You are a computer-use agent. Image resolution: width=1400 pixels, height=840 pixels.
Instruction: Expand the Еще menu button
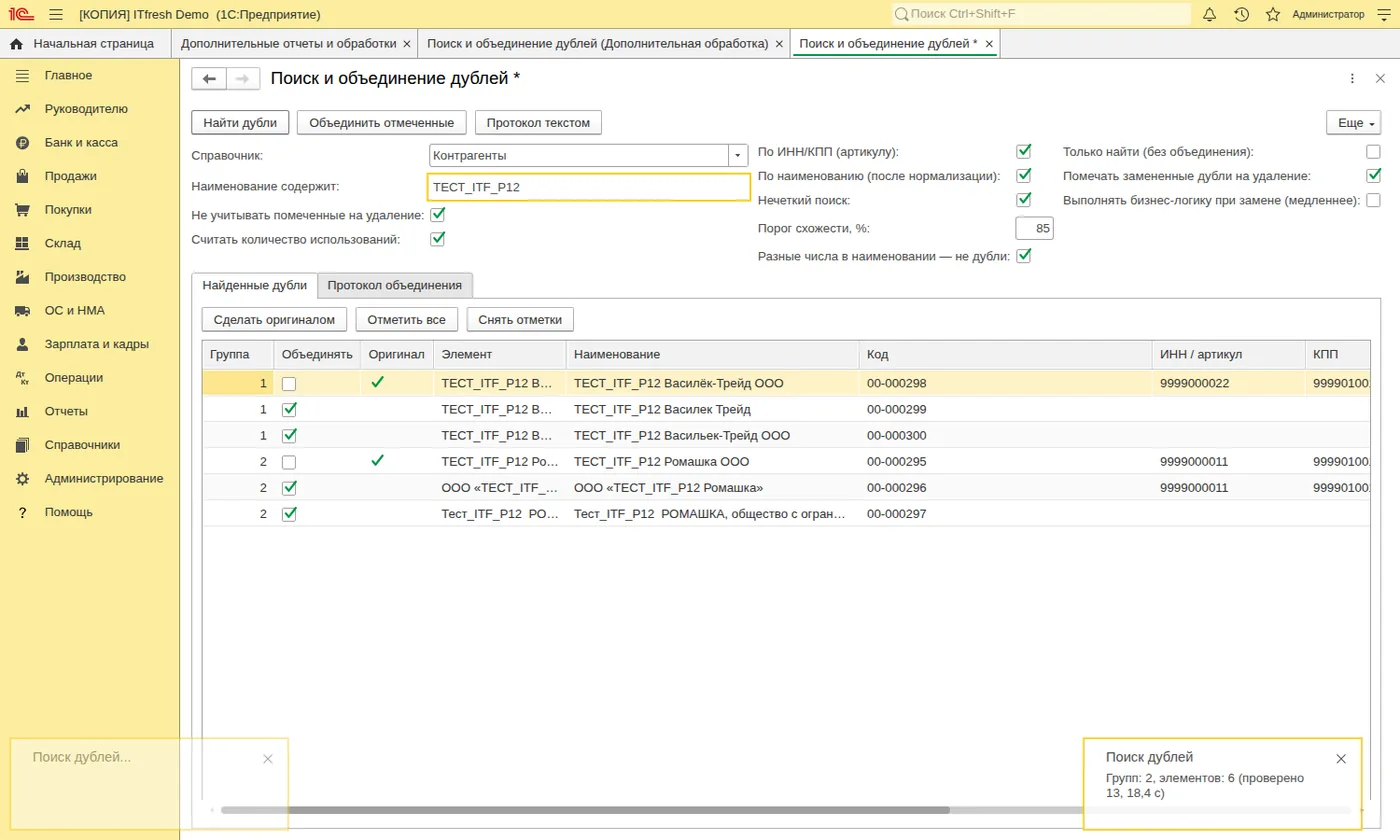(x=1356, y=123)
